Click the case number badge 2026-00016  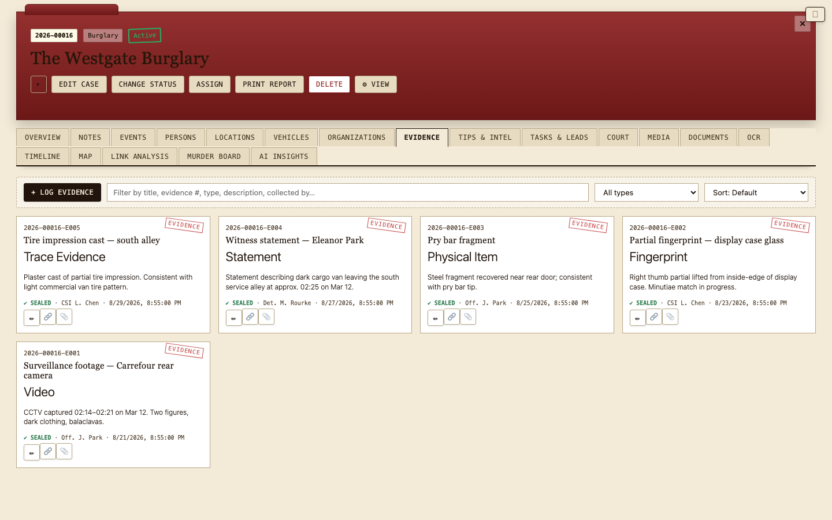(x=54, y=36)
